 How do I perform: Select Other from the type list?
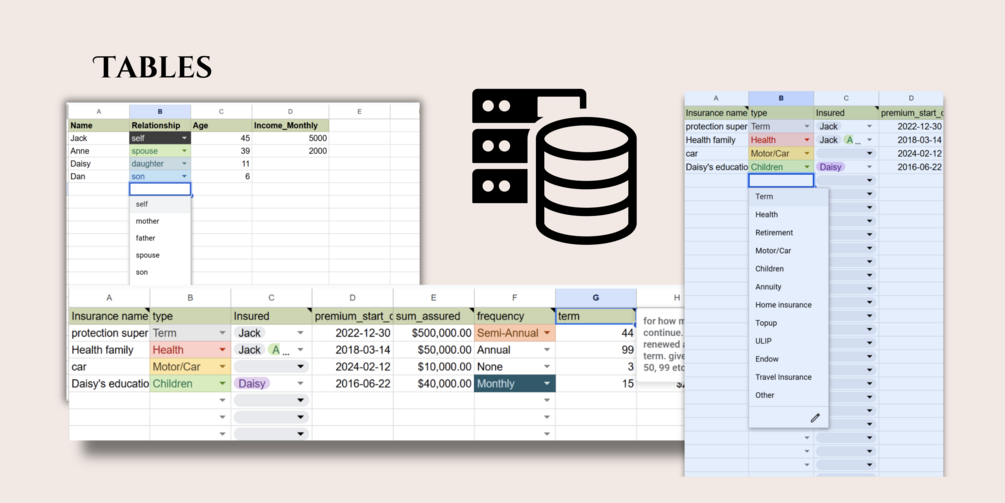[788, 395]
